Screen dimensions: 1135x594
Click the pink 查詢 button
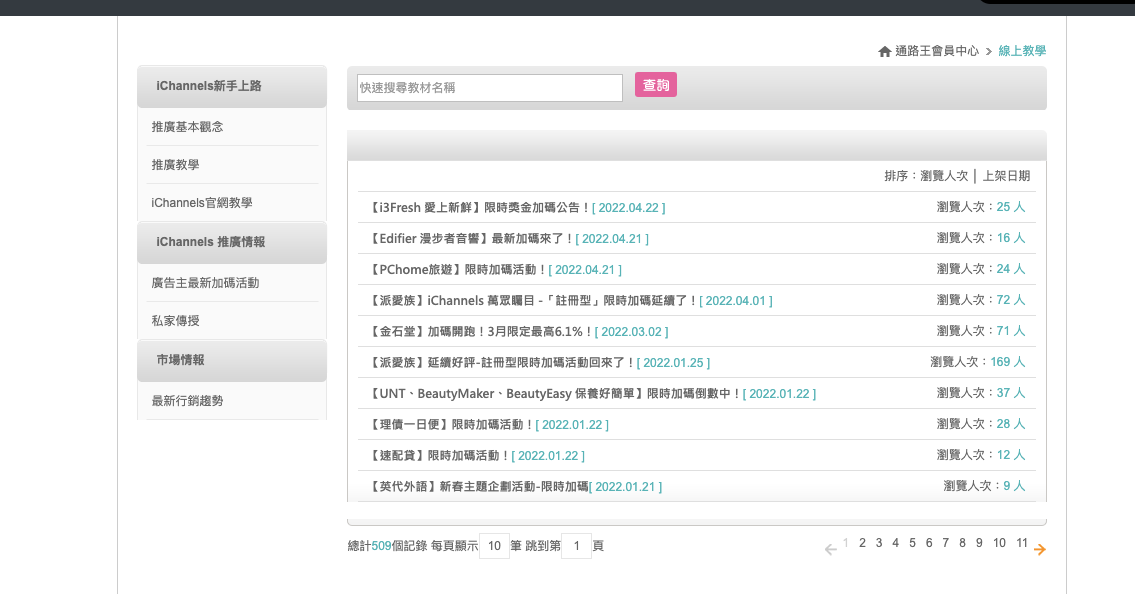tap(656, 85)
